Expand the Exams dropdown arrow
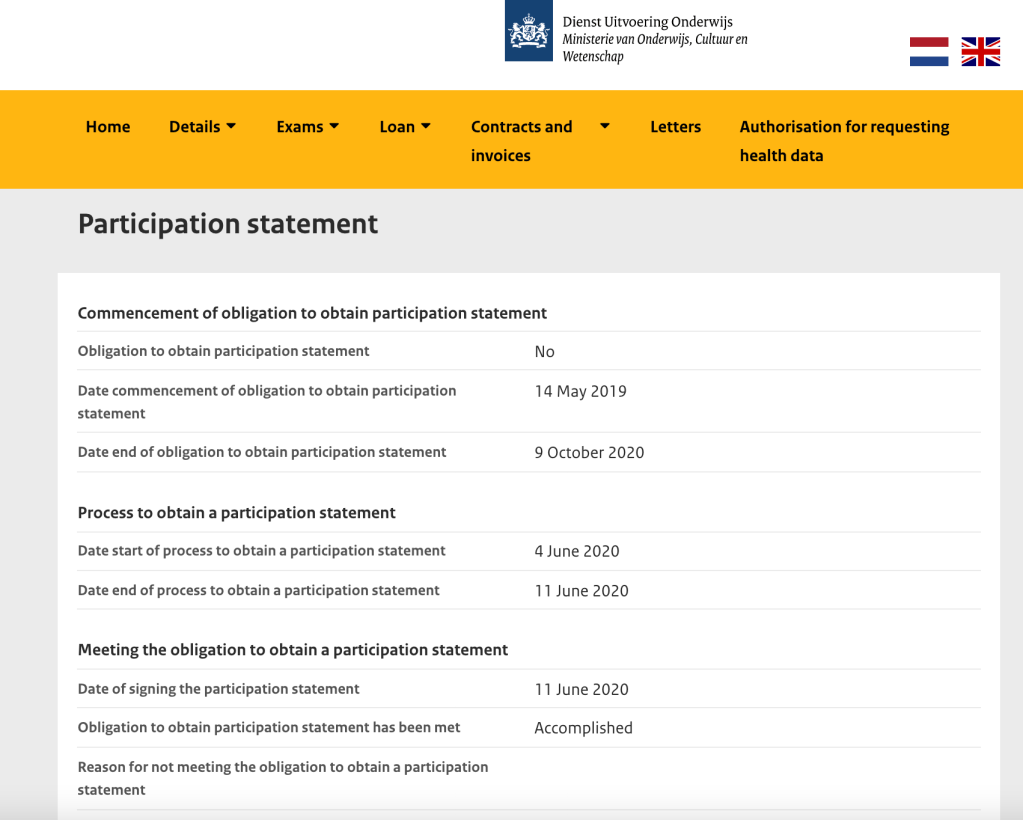This screenshot has height=820, width=1023. [334, 126]
